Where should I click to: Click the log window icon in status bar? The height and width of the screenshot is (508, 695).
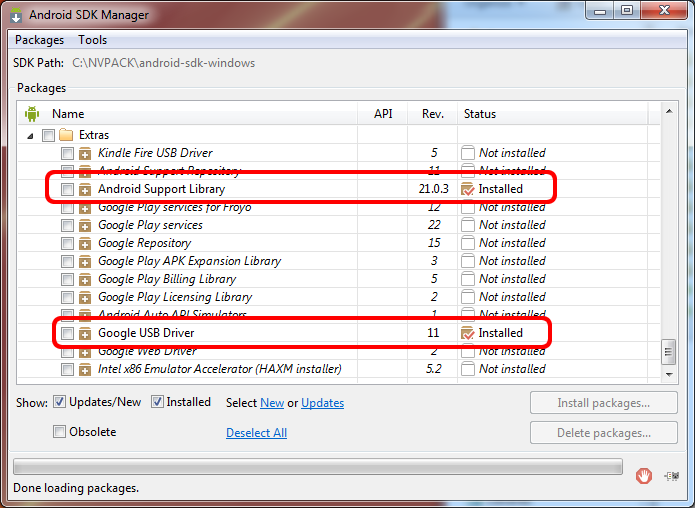click(672, 476)
